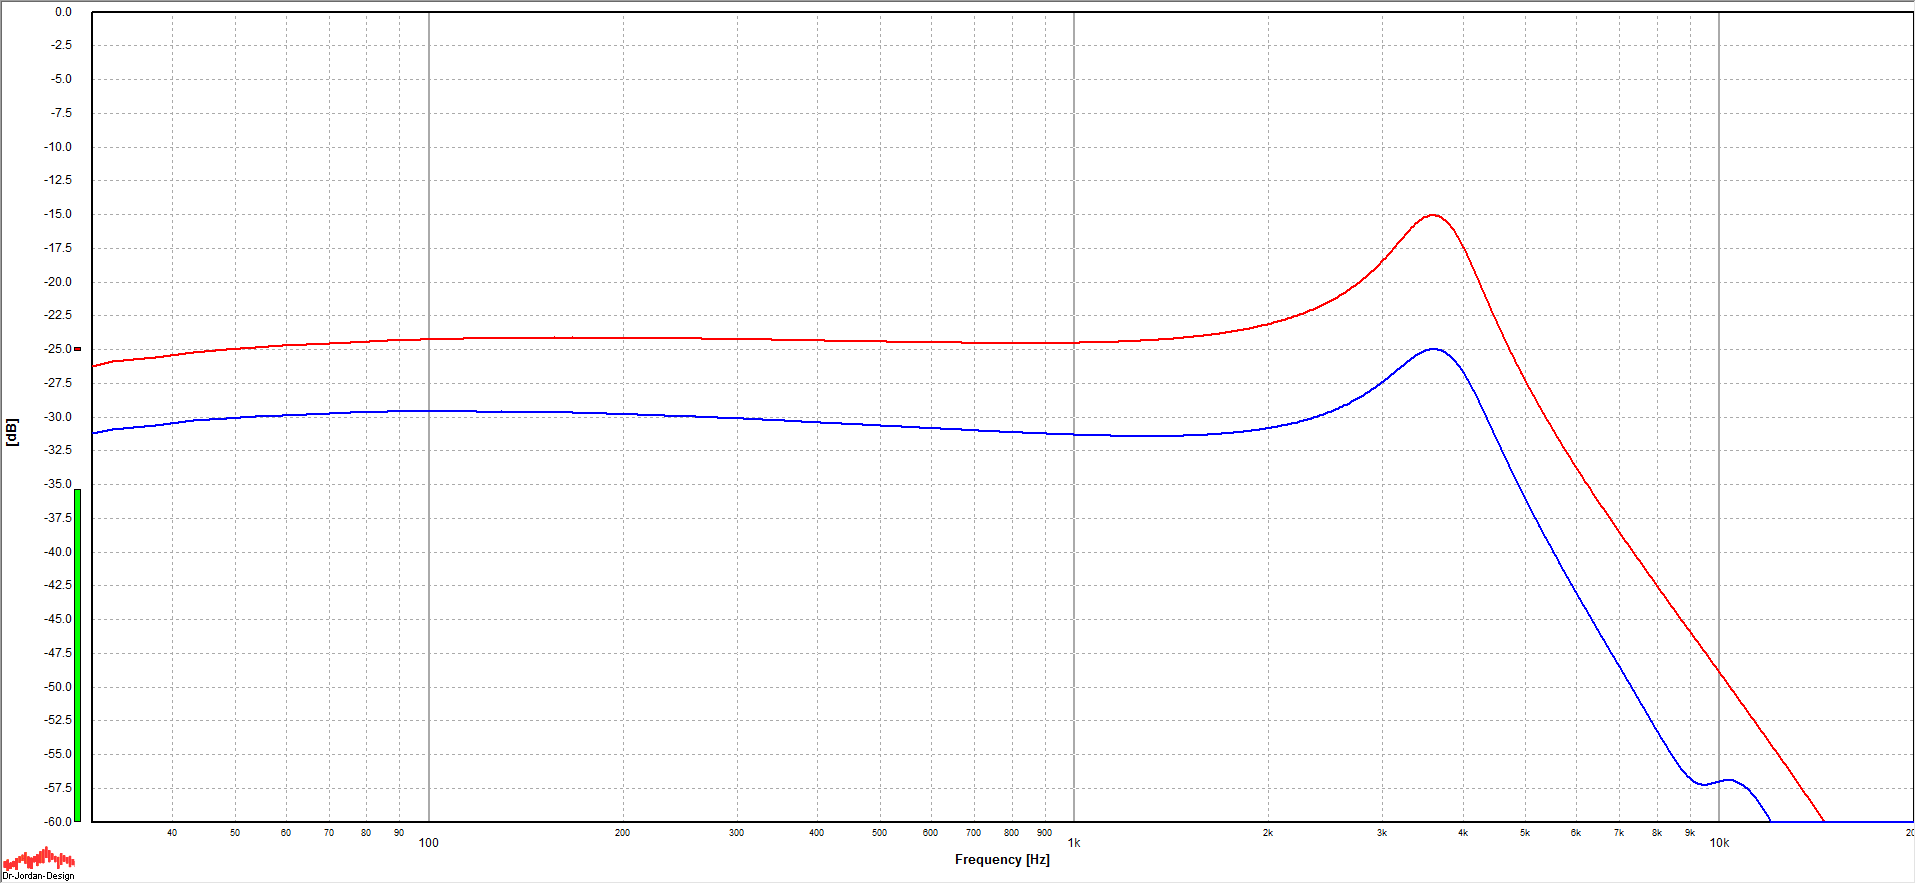1916x884 pixels.
Task: Click the 5k frequency tick label
Action: (x=1524, y=832)
